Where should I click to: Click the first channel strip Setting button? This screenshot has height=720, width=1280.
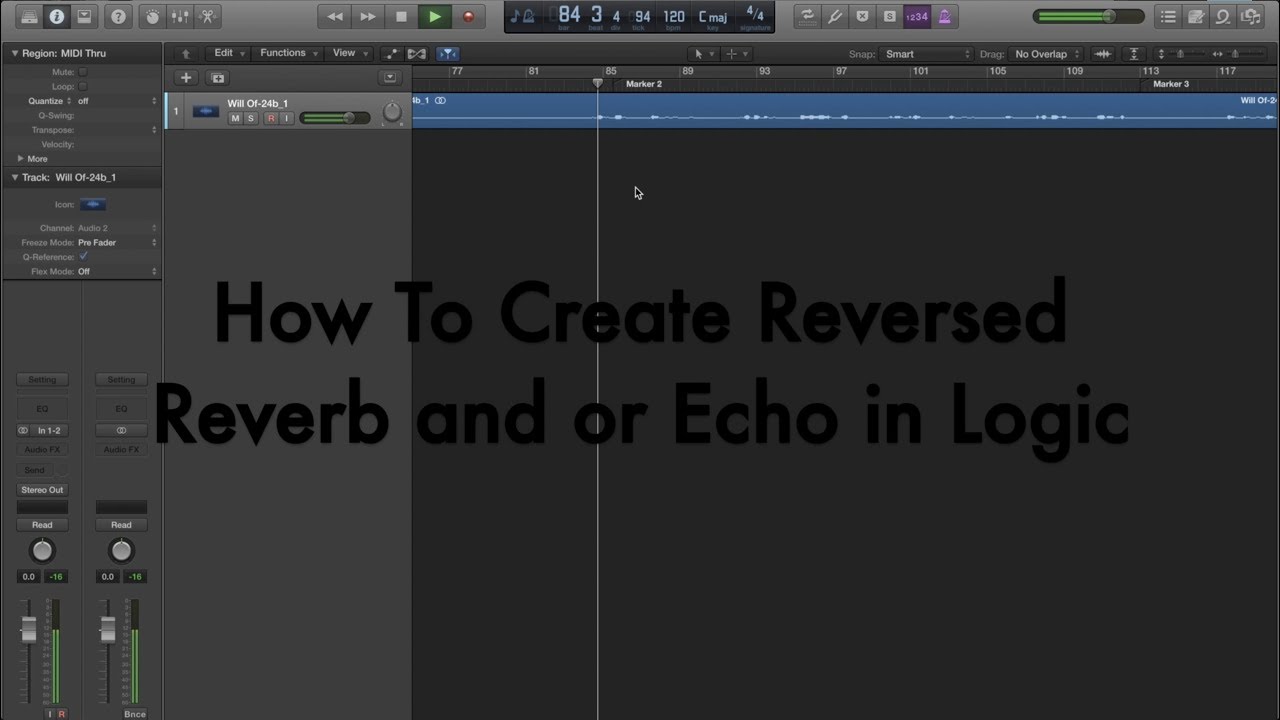[42, 380]
